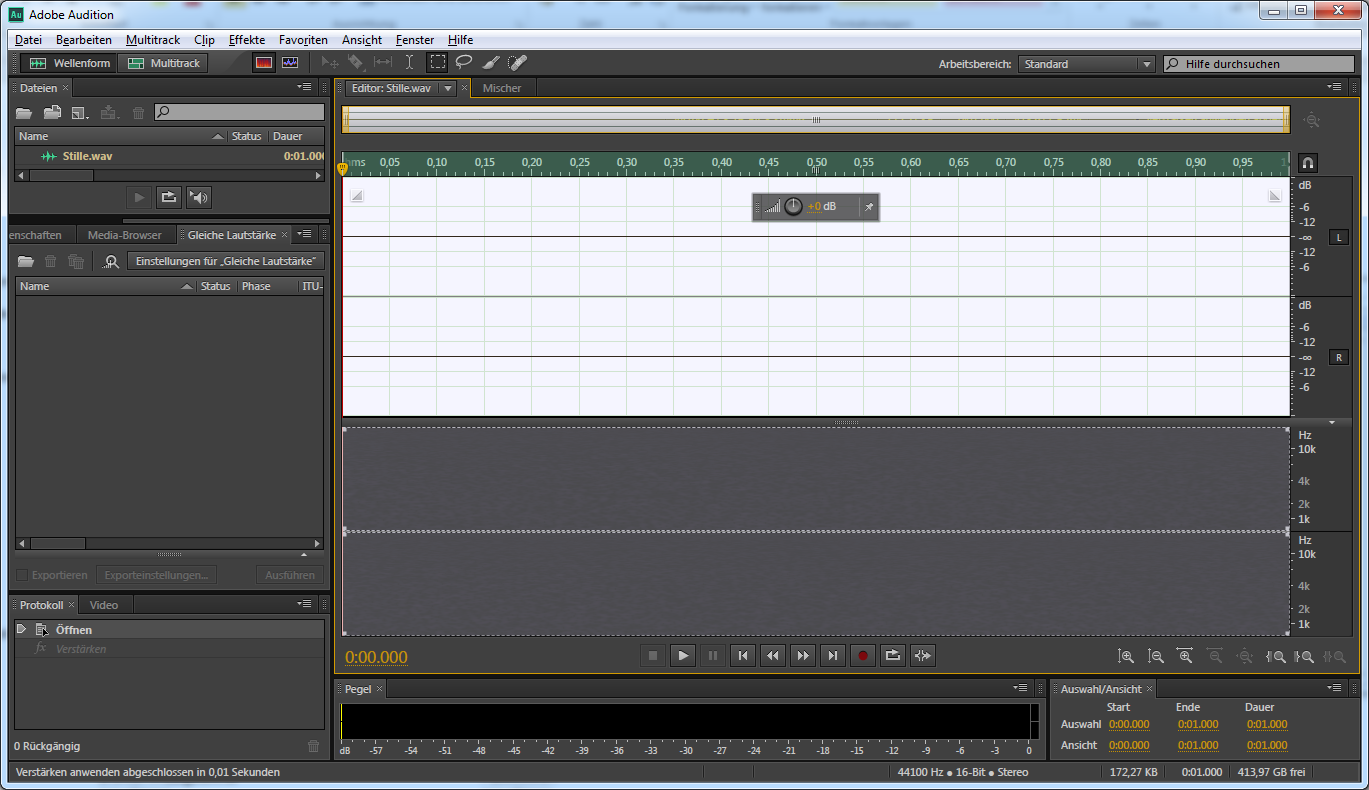Click the Multitrack view button
This screenshot has width=1369, height=790.
coord(164,63)
